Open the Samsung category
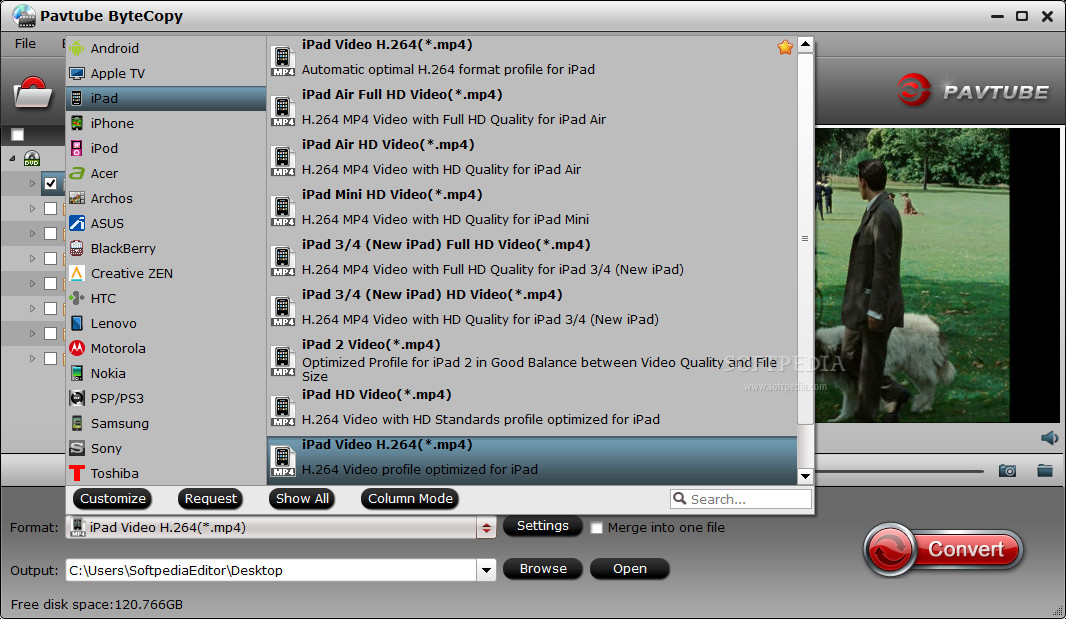 pos(166,423)
